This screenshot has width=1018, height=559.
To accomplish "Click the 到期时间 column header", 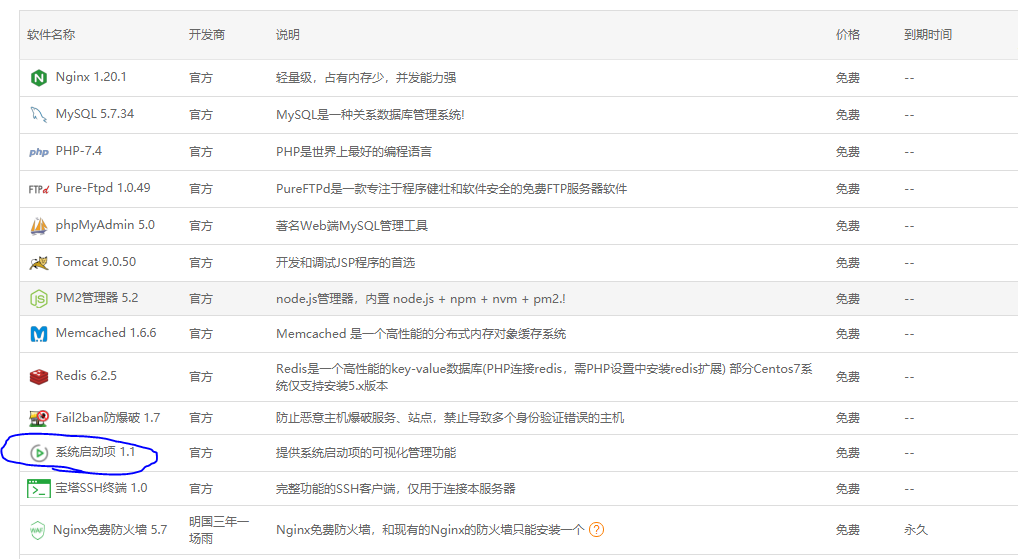I will click(x=928, y=34).
